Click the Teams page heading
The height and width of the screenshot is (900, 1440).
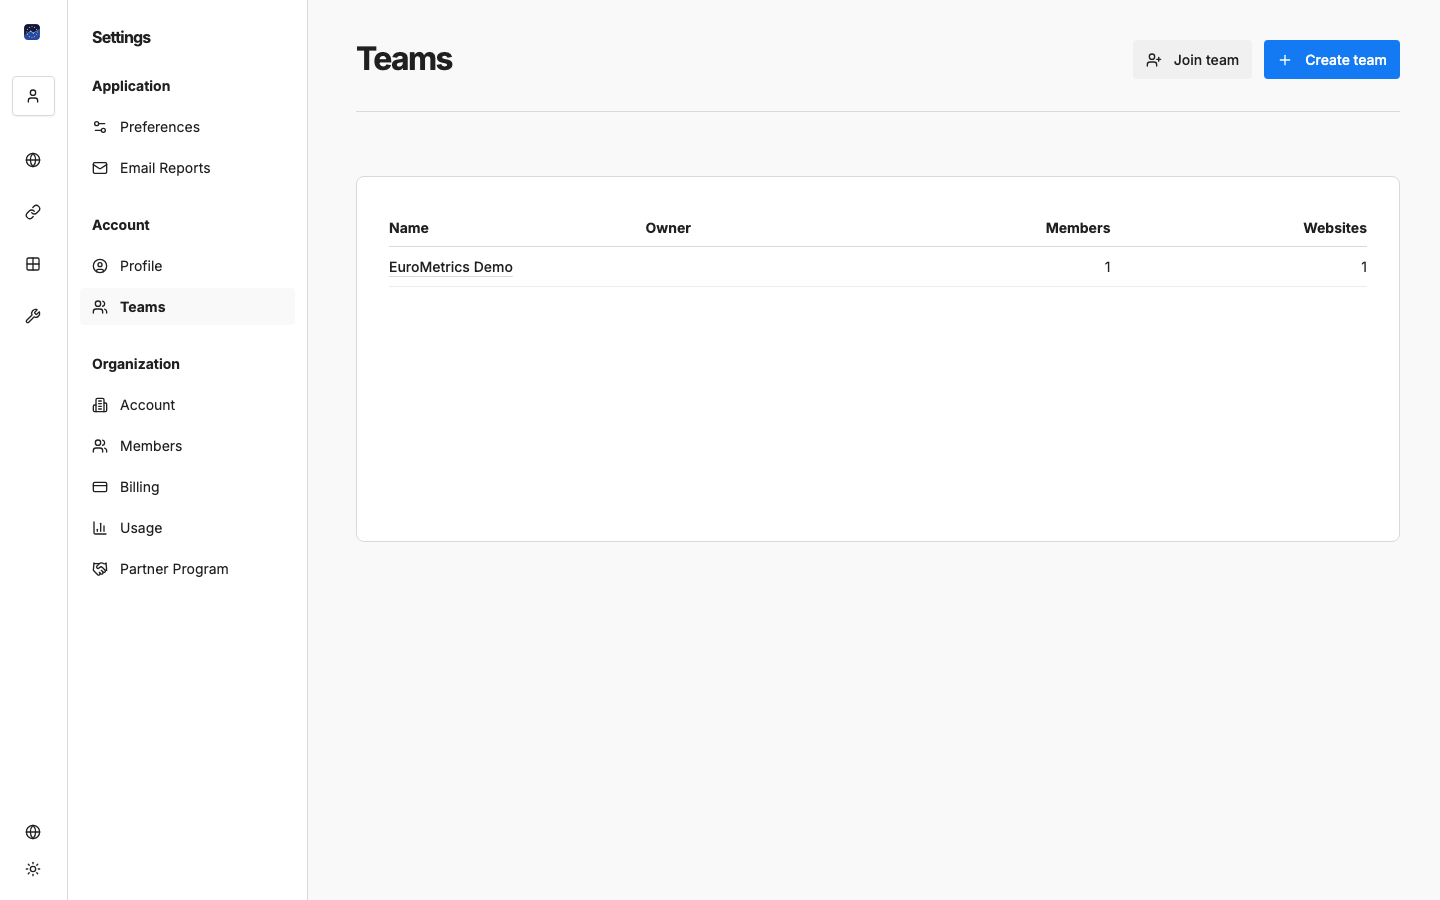pyautogui.click(x=404, y=59)
